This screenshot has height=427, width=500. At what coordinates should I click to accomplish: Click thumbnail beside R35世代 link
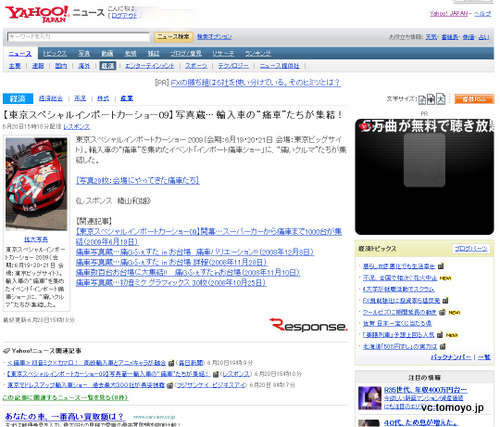369,398
